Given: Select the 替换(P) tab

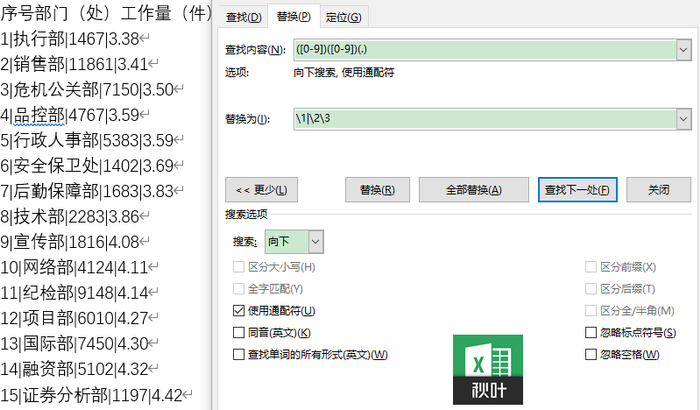Looking at the screenshot, I should (293, 17).
